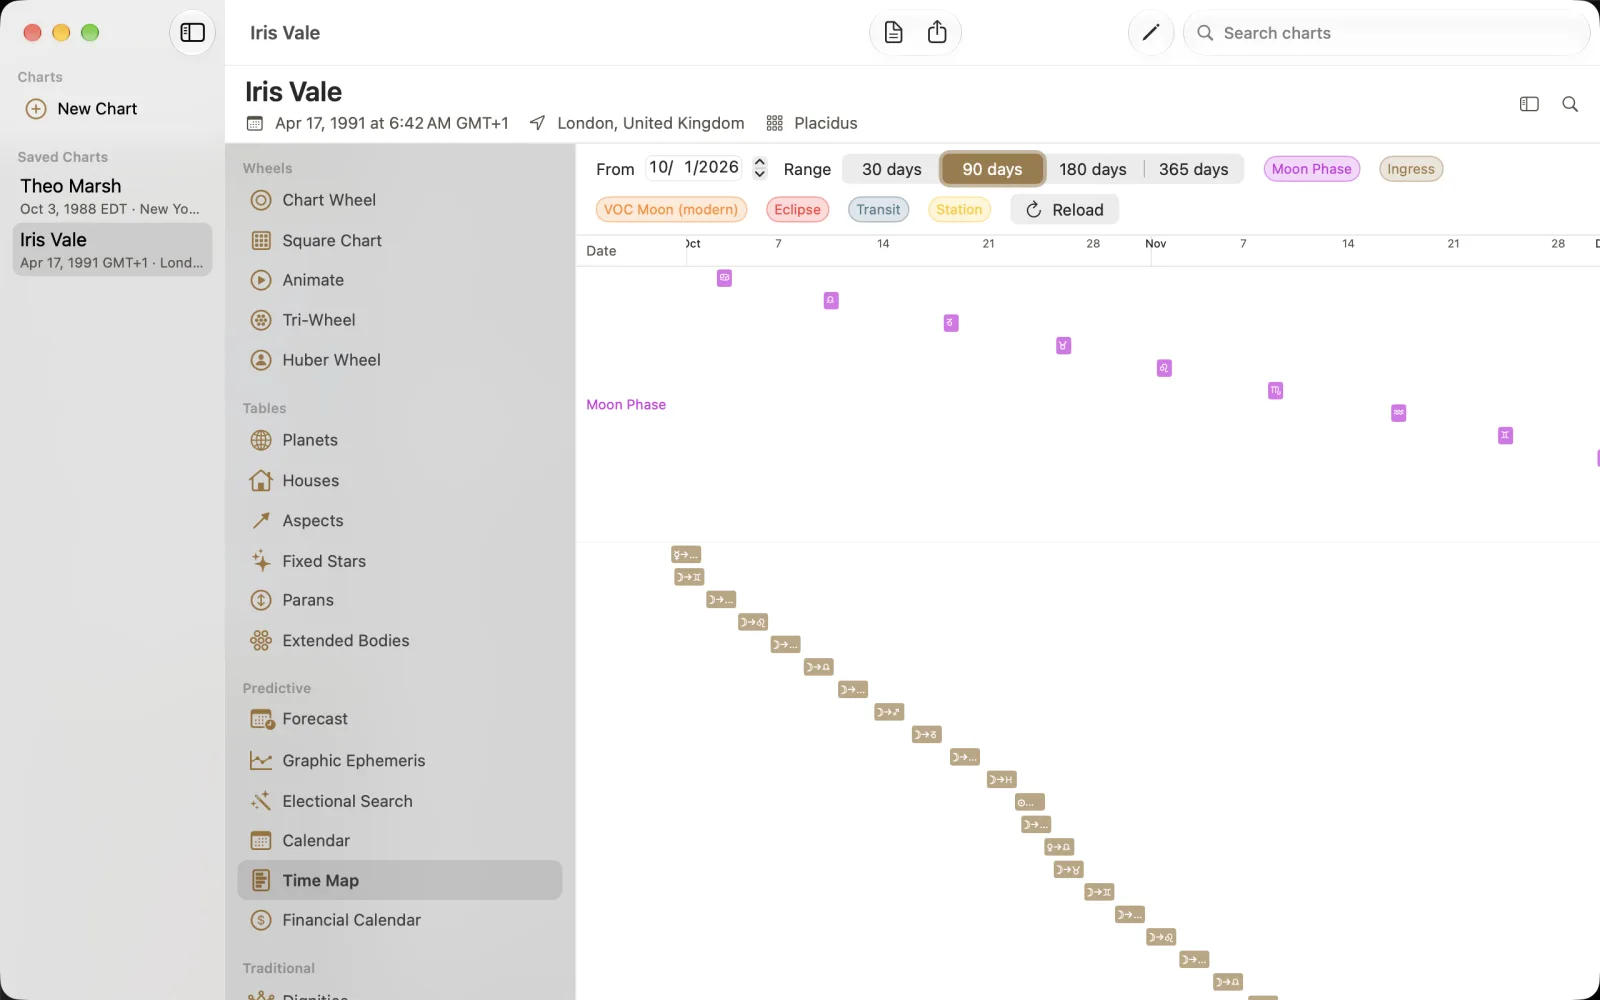Screen dimensions: 1600x1000
Task: Toggle the Moon Phase filter chip
Action: 1311,169
